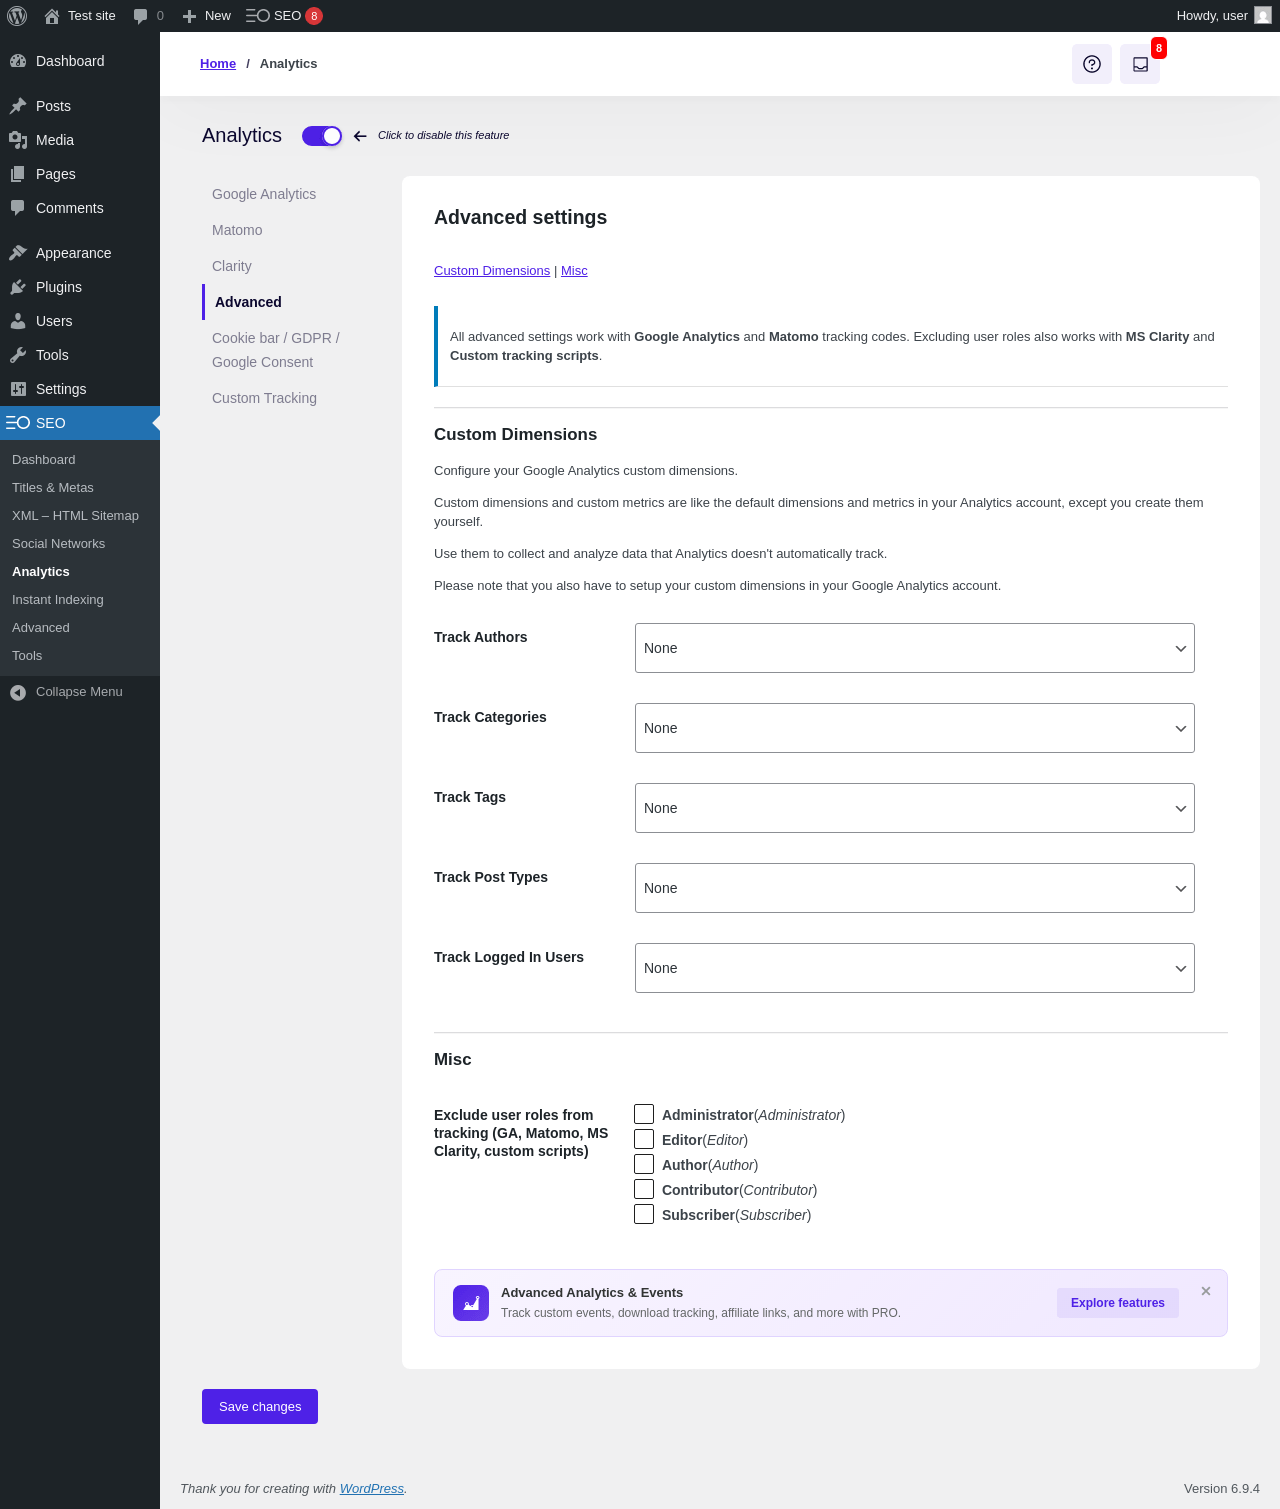Open the Custom Tracking tab
The image size is (1280, 1509).
[x=264, y=398]
